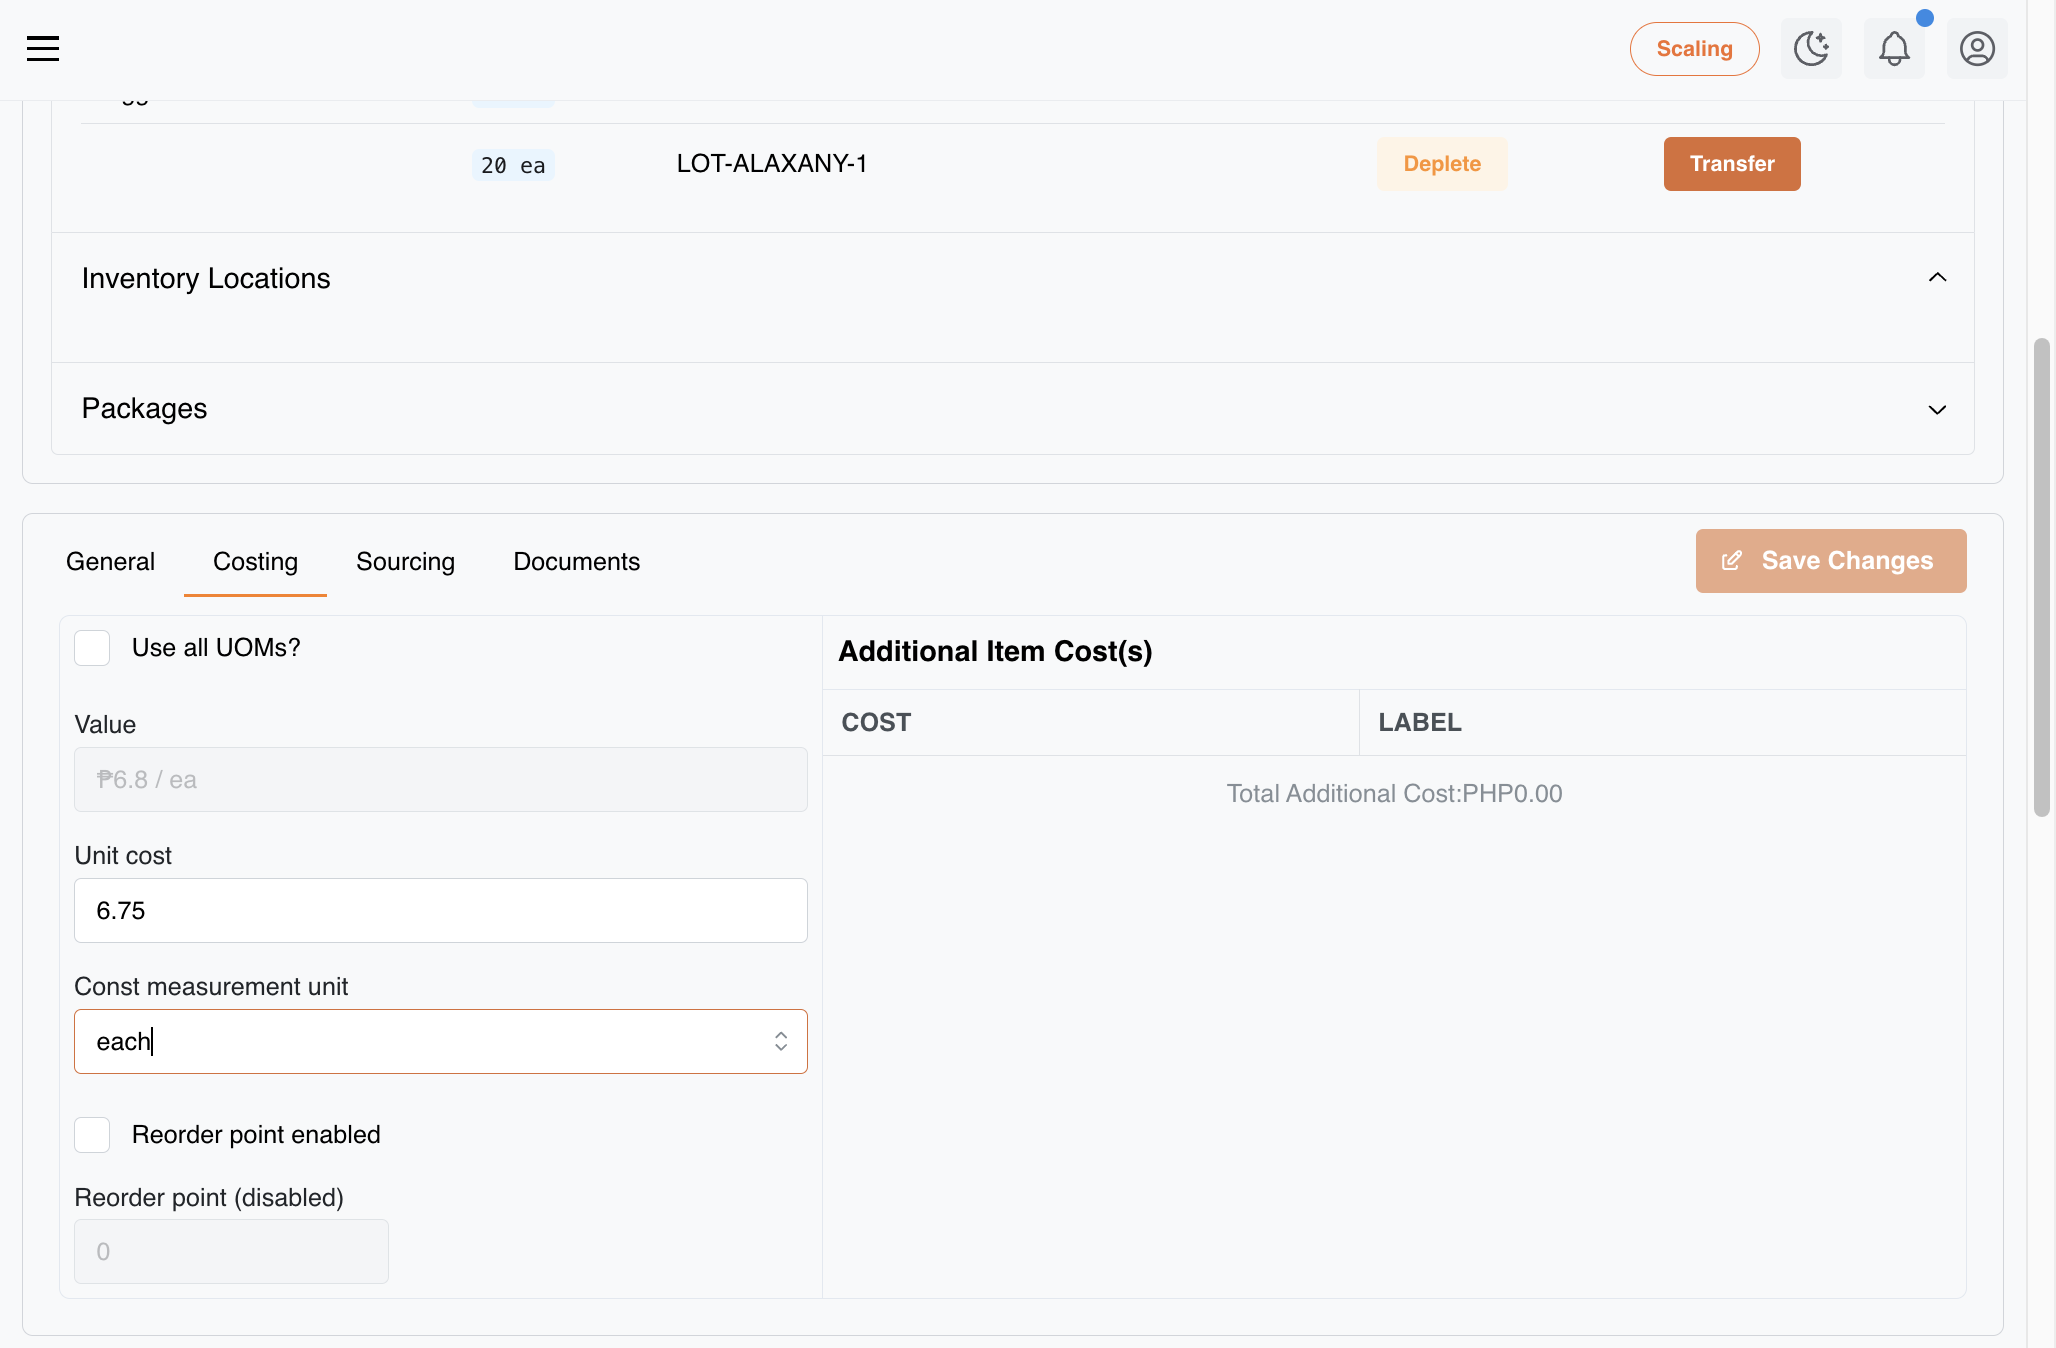Open the hamburger navigation menu
2056x1348 pixels.
(x=43, y=48)
